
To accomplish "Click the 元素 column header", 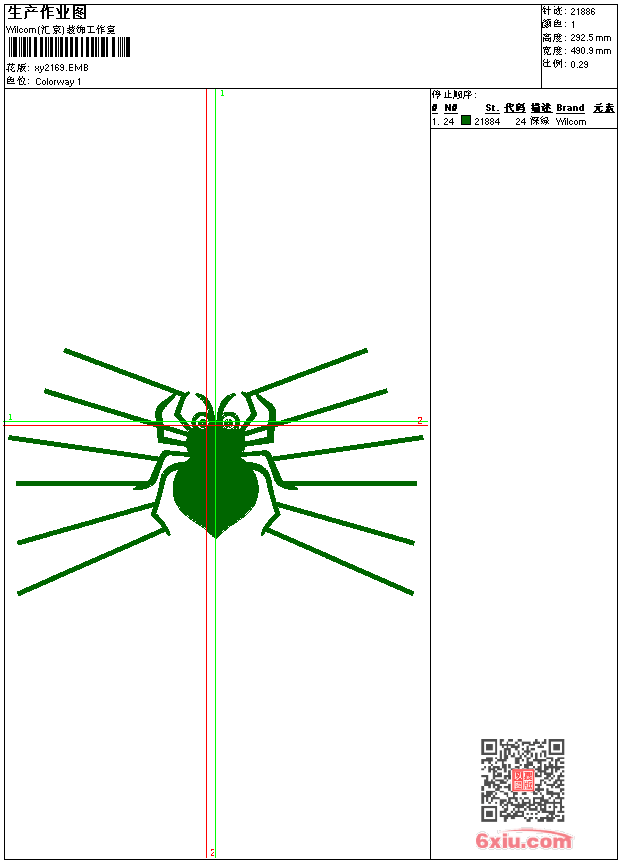I will [x=604, y=108].
